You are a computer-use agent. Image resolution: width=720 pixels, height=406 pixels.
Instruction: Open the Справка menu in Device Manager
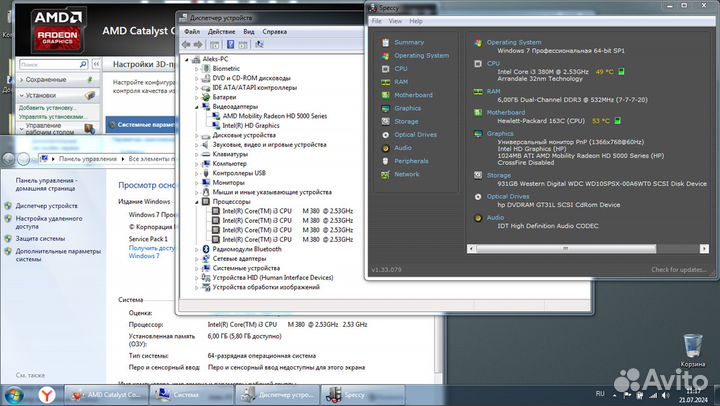point(275,32)
